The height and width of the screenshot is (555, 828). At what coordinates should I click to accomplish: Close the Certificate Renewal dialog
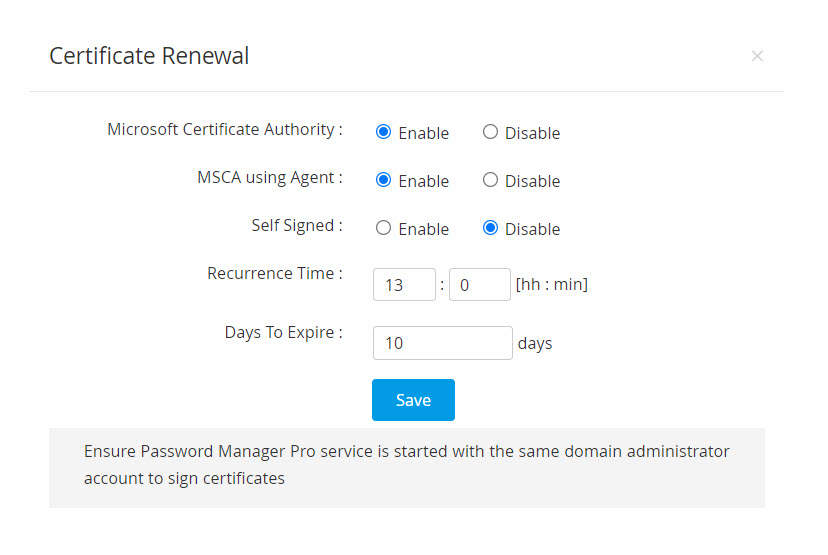tap(757, 56)
